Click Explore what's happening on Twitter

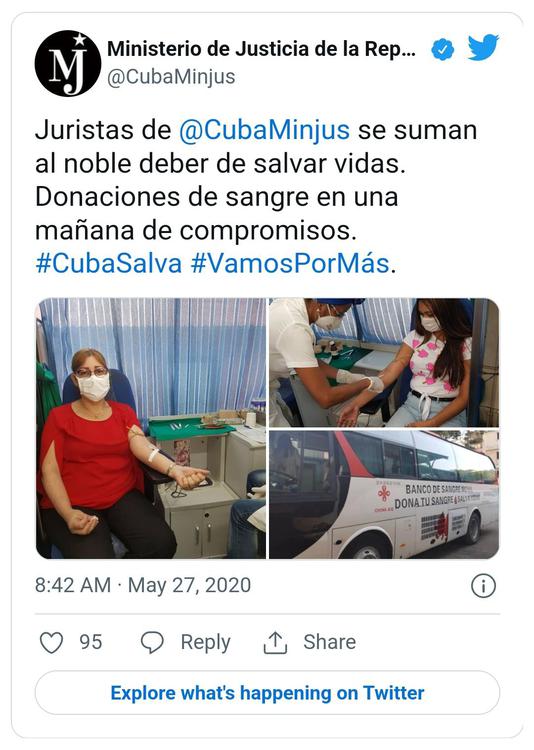[267, 693]
